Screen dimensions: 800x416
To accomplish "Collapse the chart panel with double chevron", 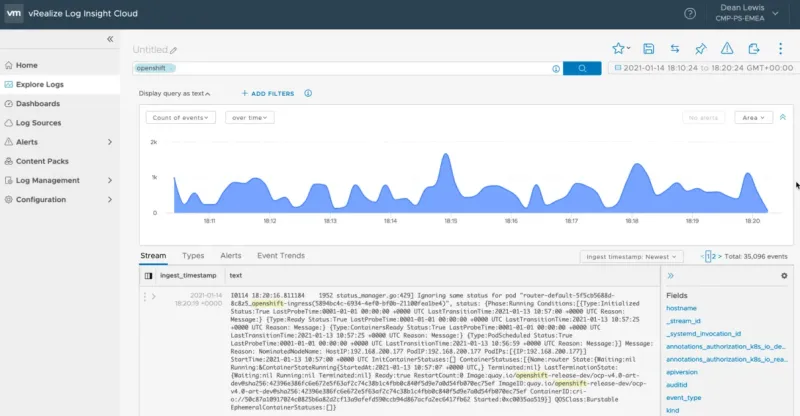I will 782,117.
